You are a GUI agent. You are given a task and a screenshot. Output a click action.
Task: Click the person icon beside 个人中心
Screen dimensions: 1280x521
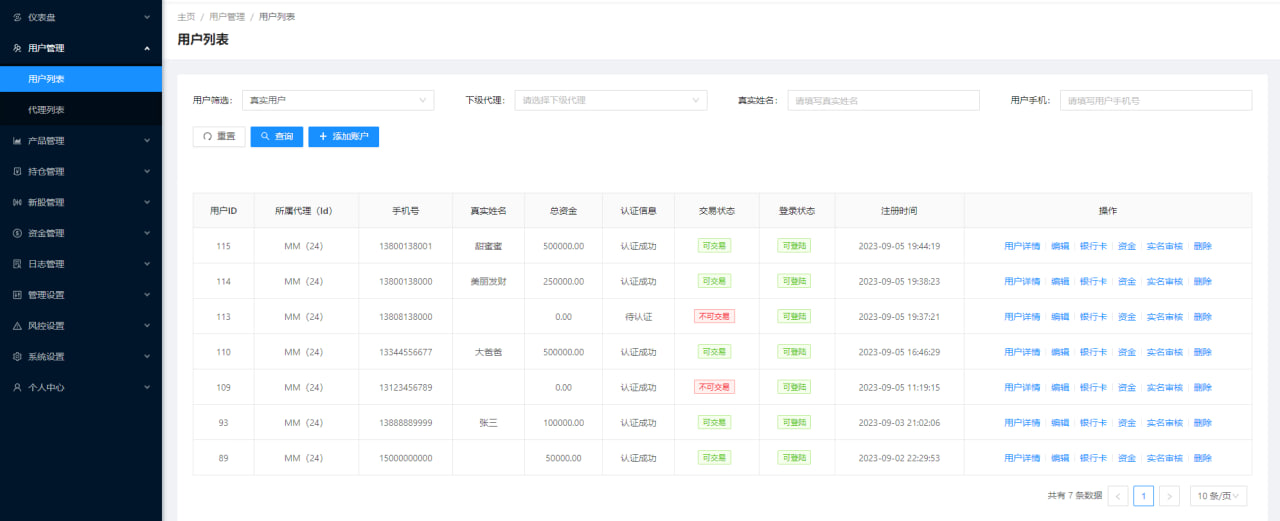17,388
